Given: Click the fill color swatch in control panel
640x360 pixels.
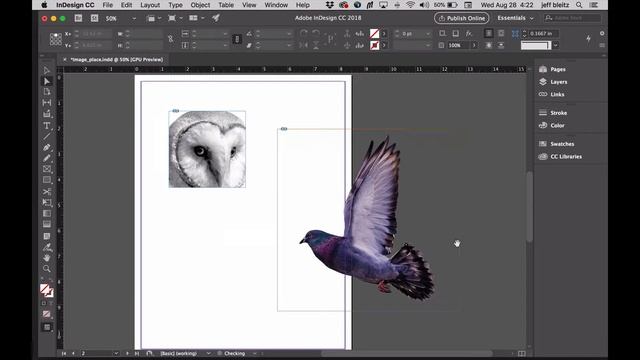Looking at the screenshot, I should tap(374, 33).
